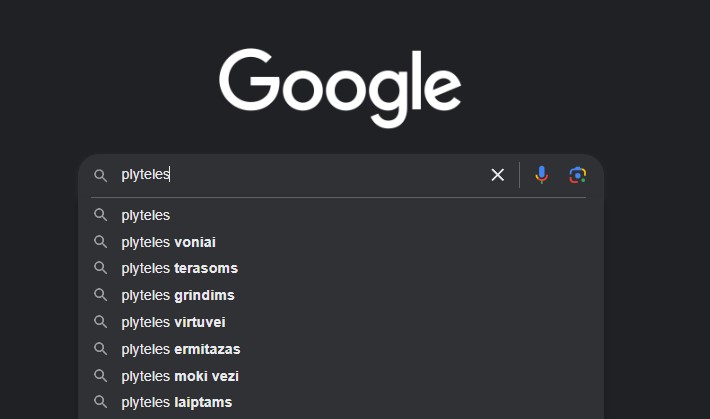The height and width of the screenshot is (419, 710).
Task: Click the Google logo
Action: point(340,88)
